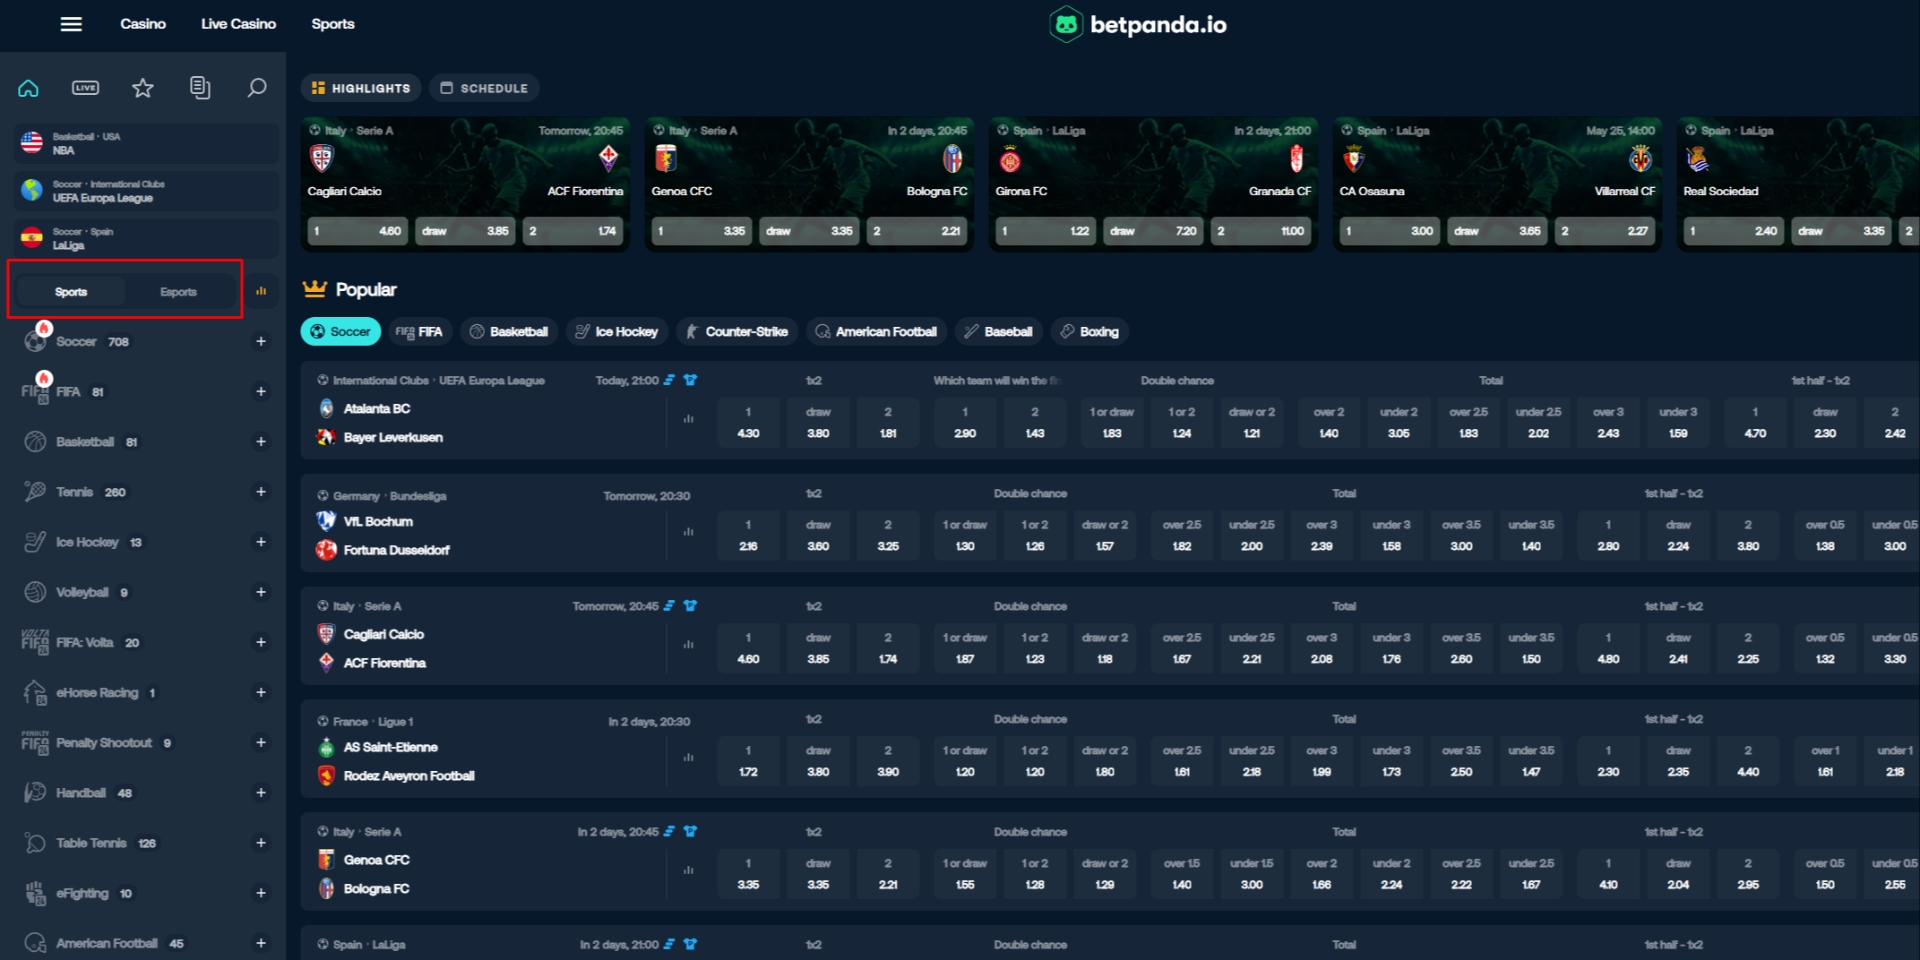Click the Basketball ball icon in sidebar
Screen dimensions: 1920x960
pos(36,441)
